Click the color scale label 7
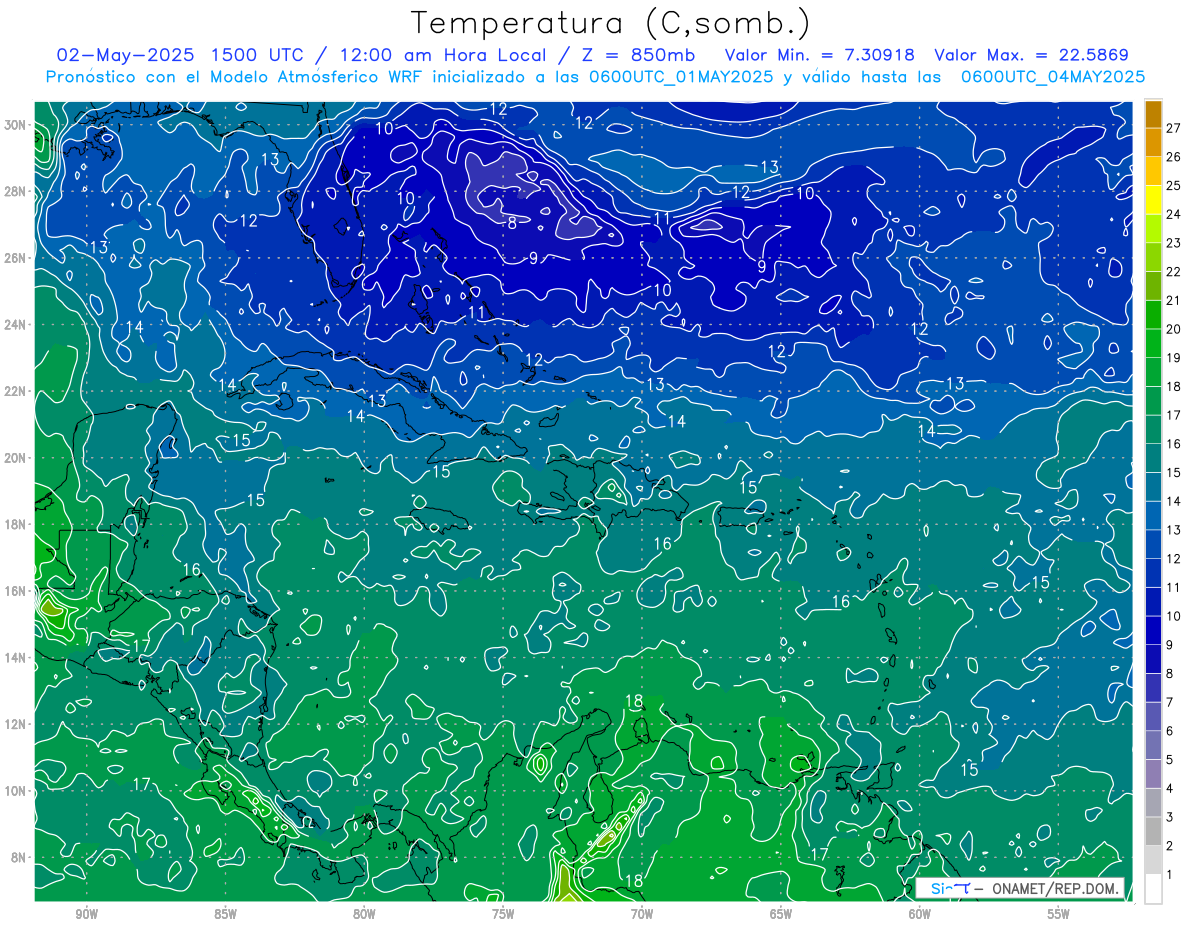The image size is (1200, 927). (x=1170, y=702)
